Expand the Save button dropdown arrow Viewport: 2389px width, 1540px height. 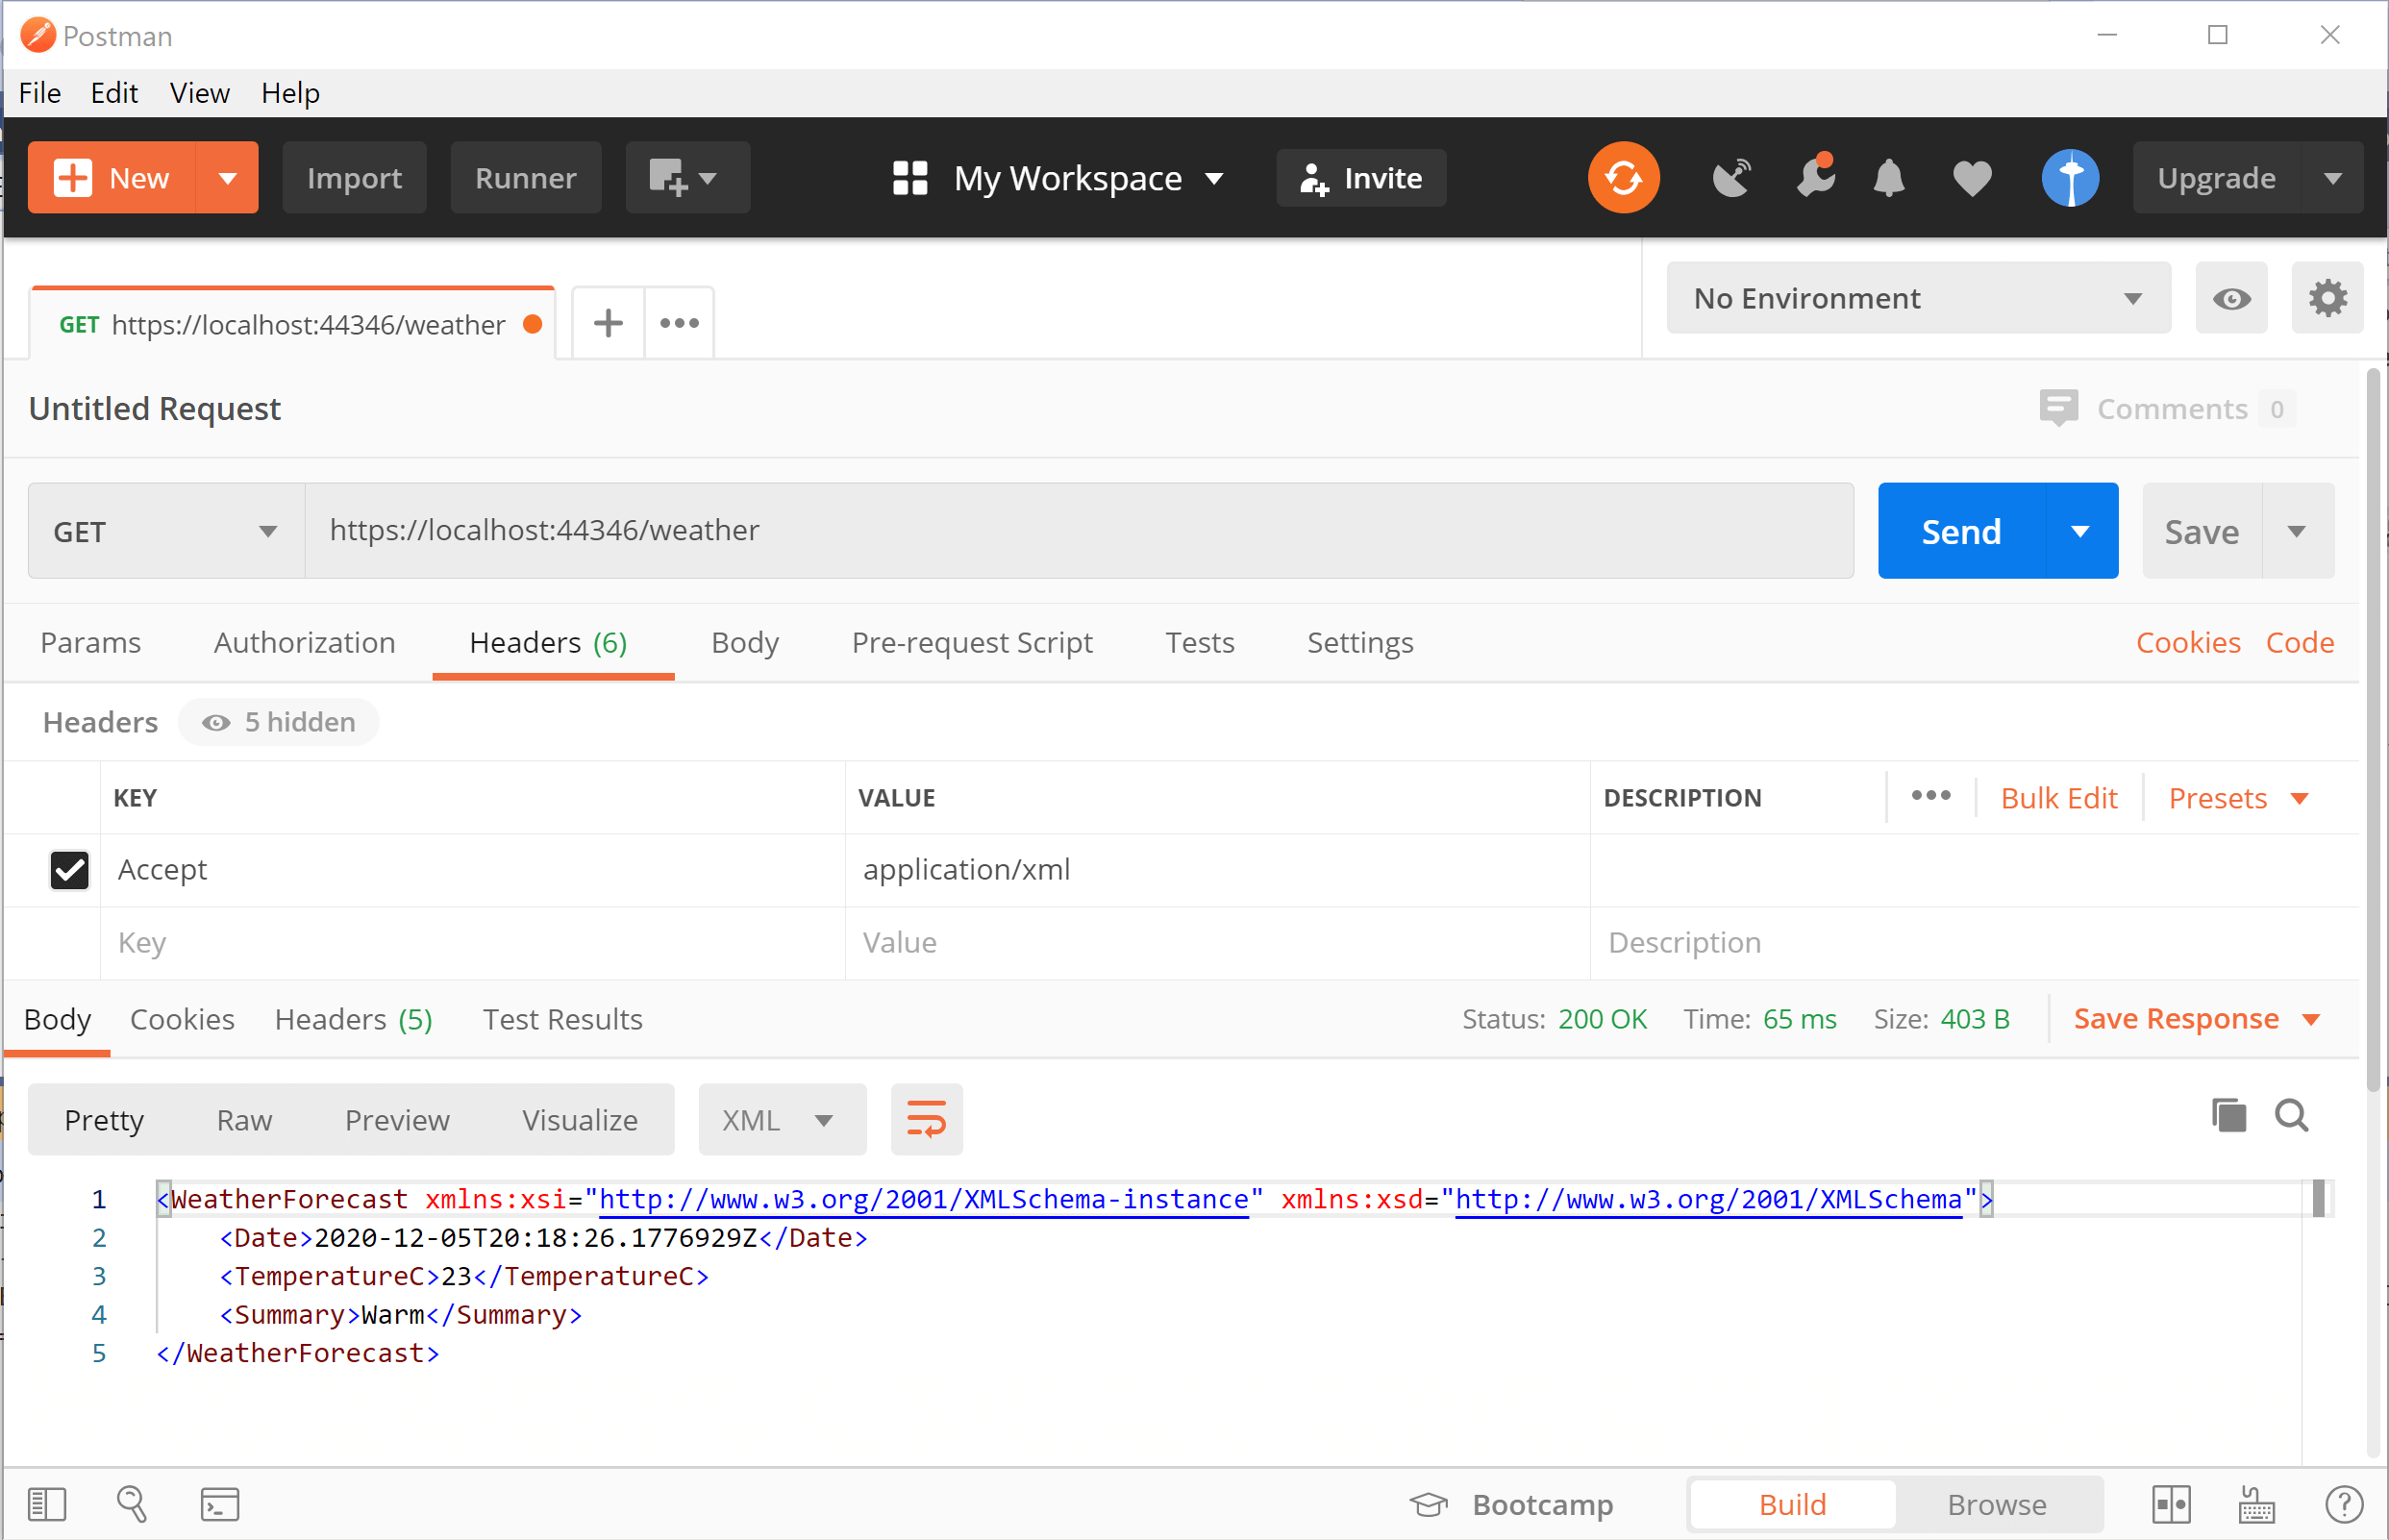click(x=2297, y=531)
